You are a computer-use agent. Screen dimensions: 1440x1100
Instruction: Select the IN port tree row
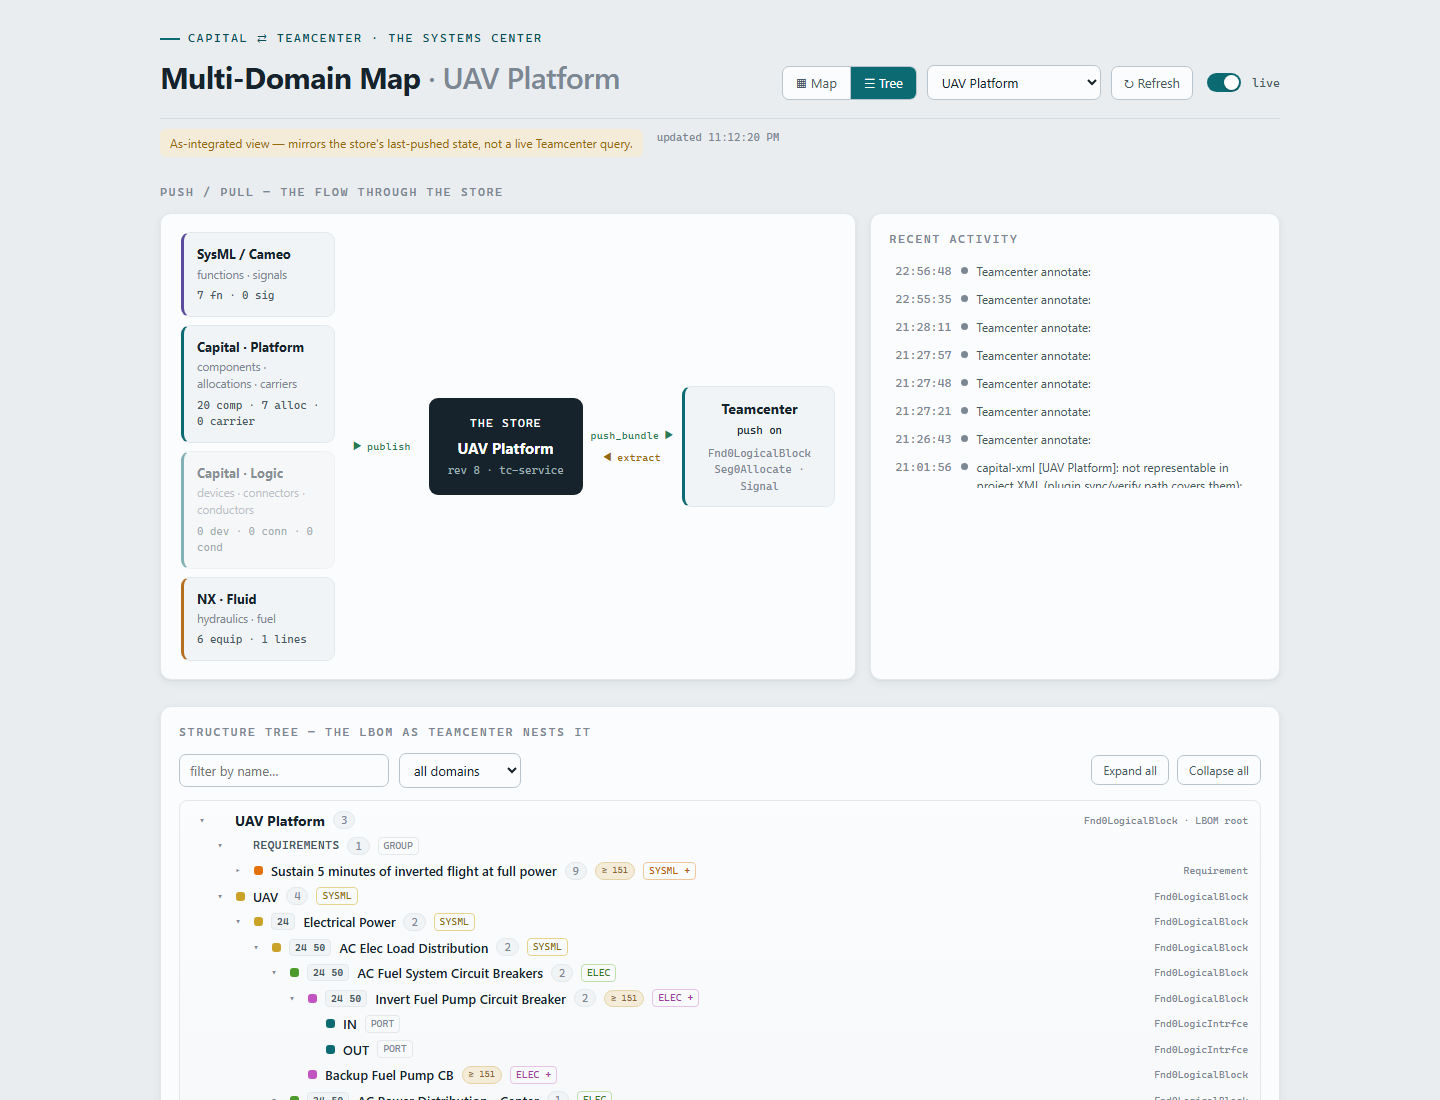coord(720,1024)
